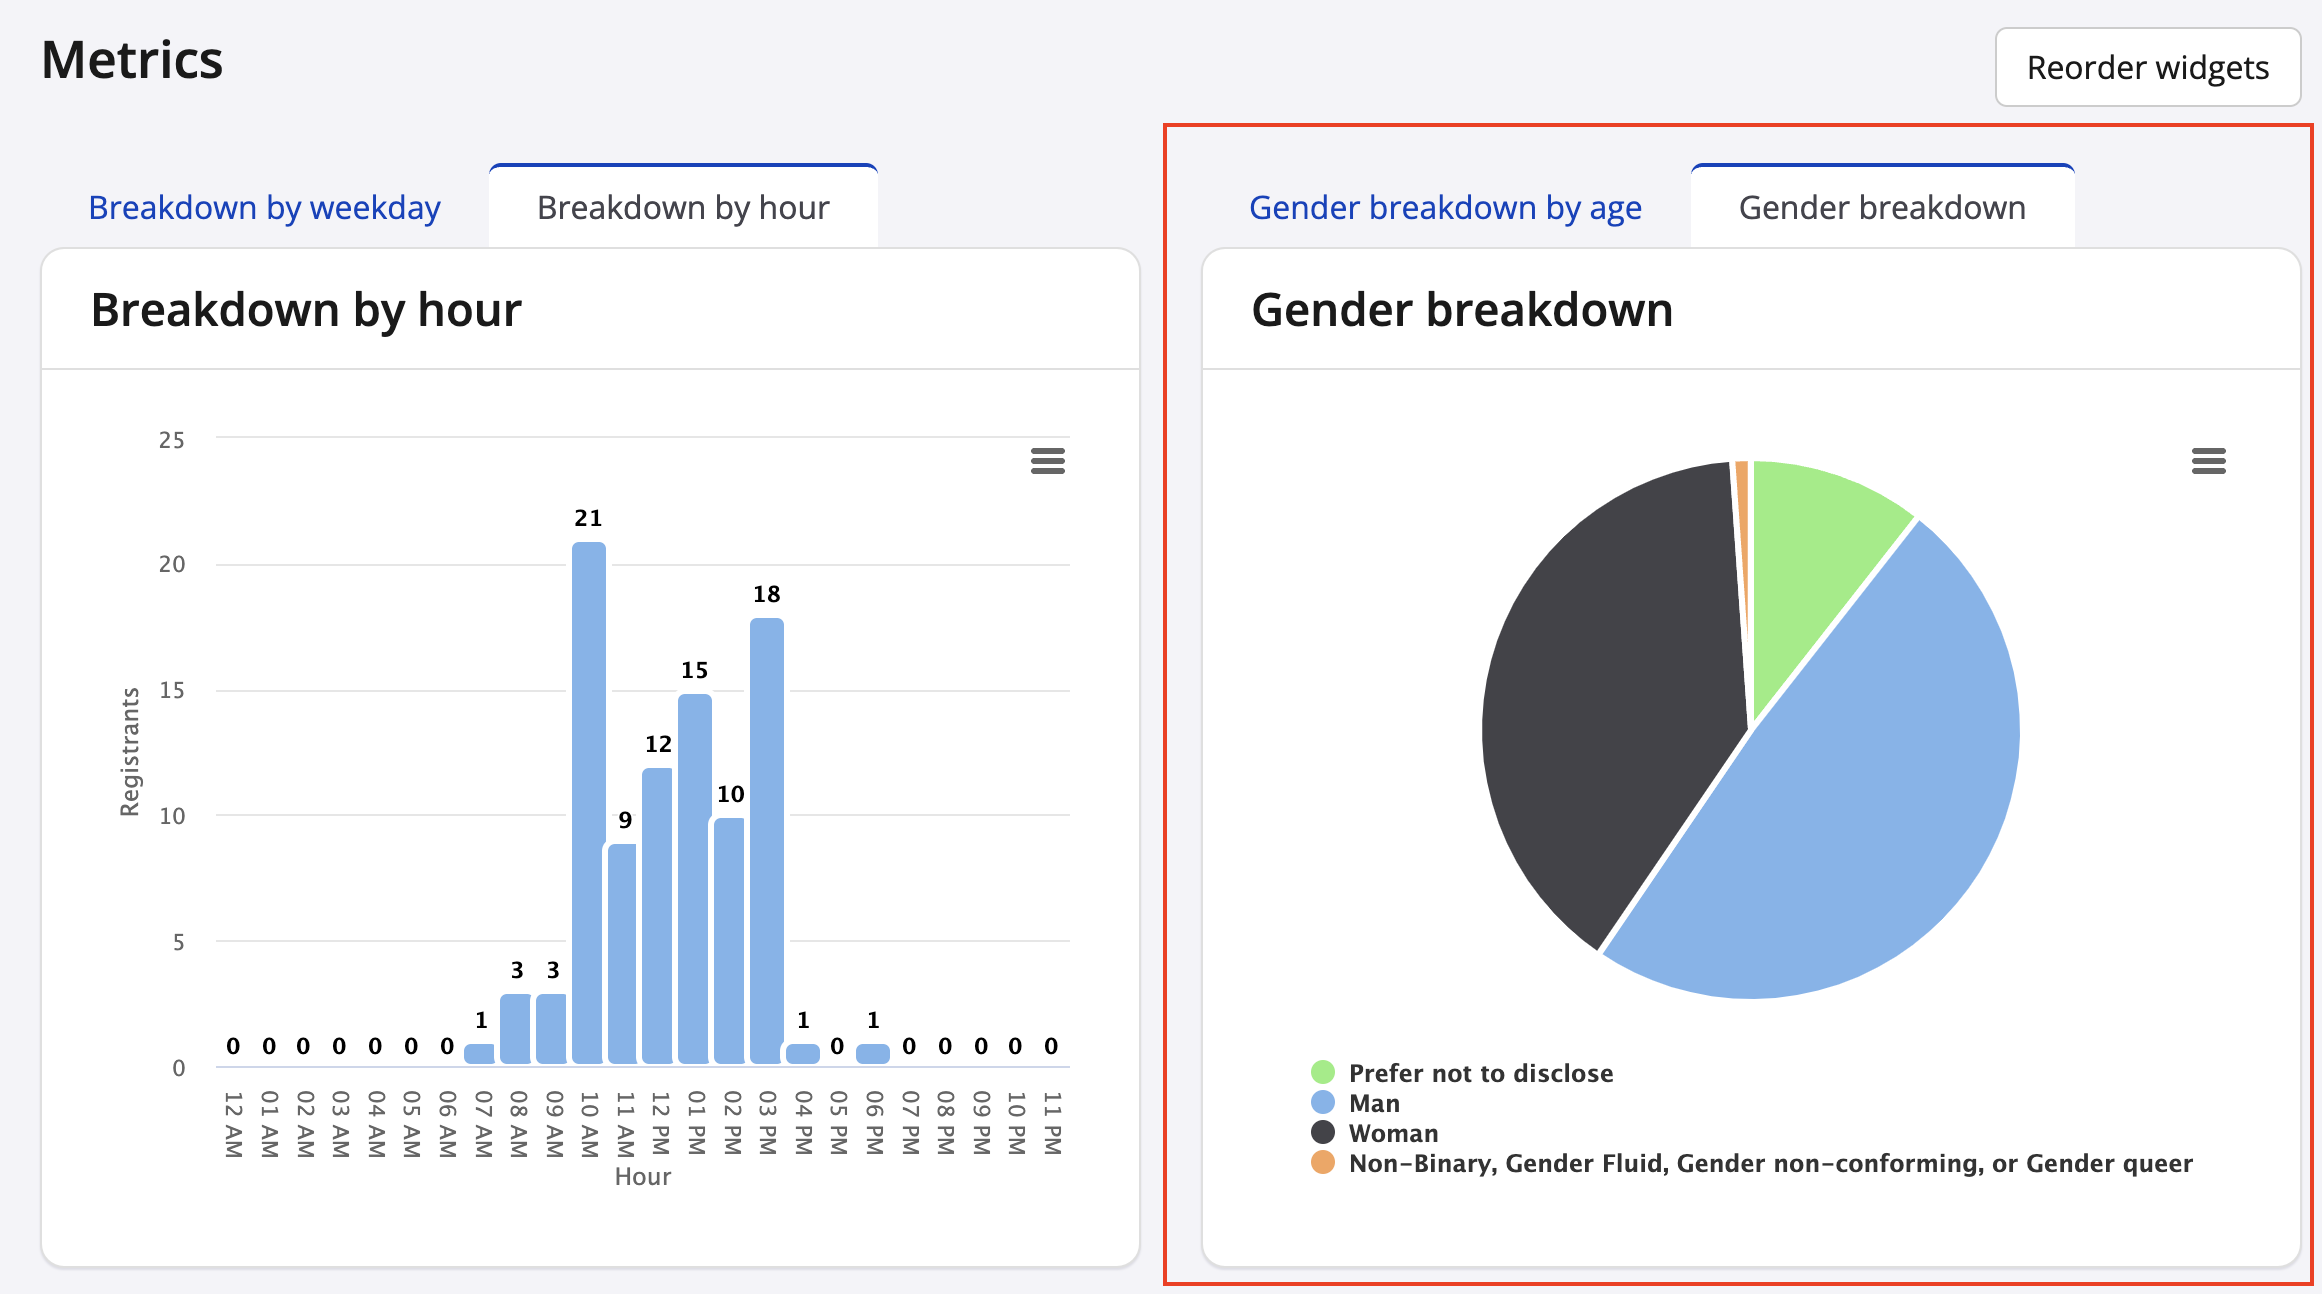Click the green legend color dot
This screenshot has height=1294, width=2322.
[1323, 1073]
